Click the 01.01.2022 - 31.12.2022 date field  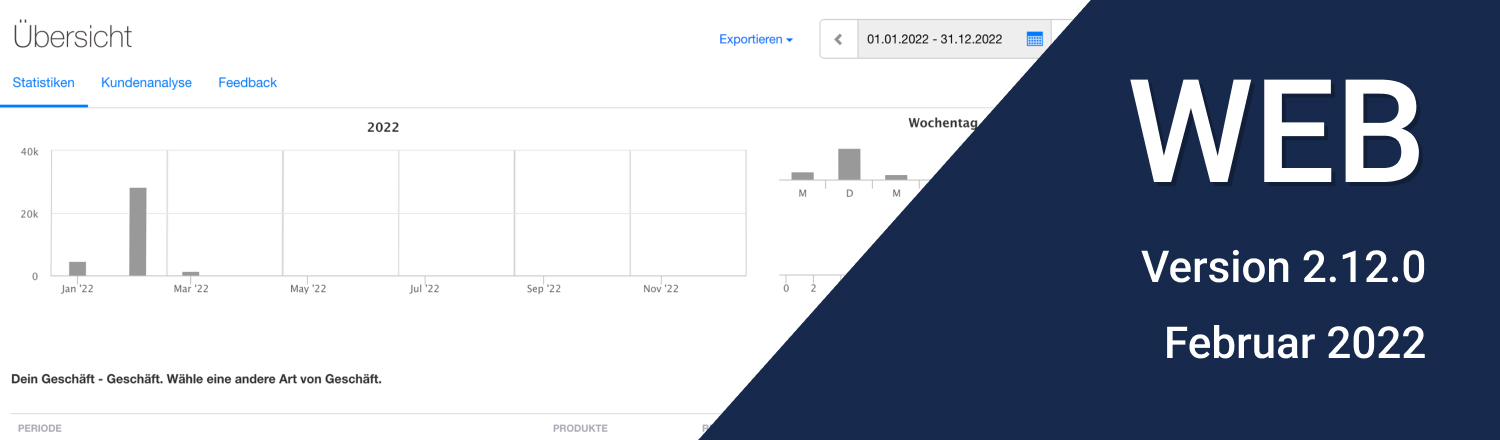tap(934, 40)
